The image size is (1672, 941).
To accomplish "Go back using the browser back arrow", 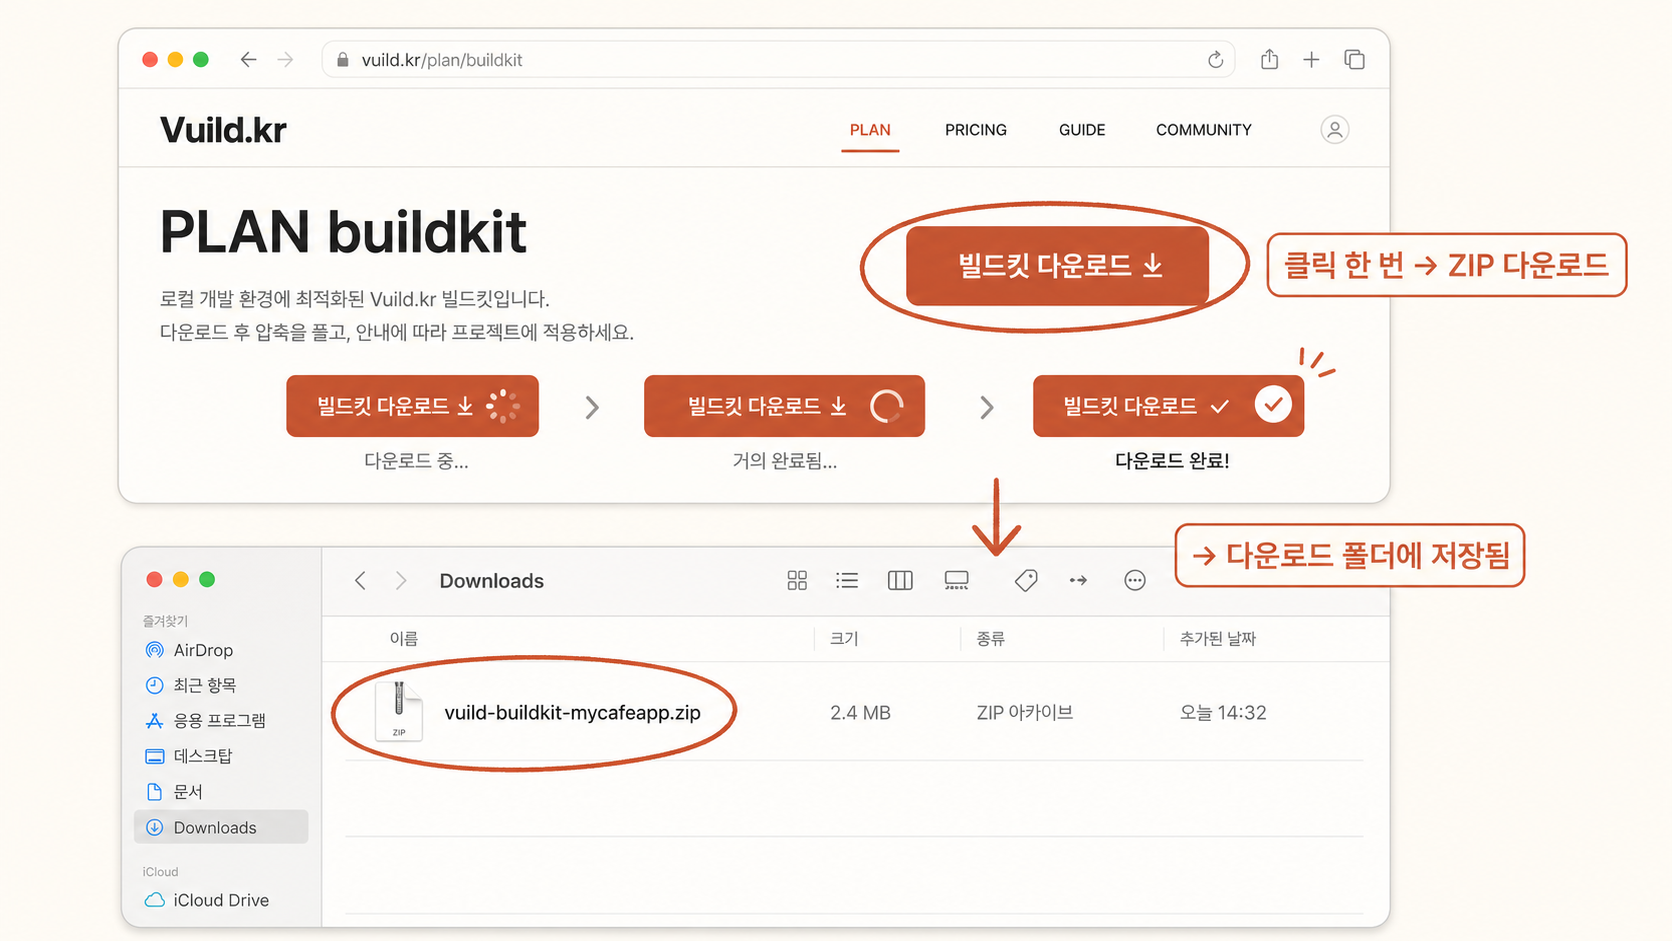I will point(248,60).
